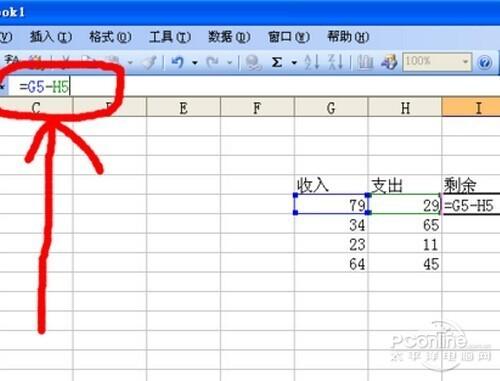Sort ascending with the A-Z icon
This screenshot has width=500, height=381.
(x=312, y=62)
